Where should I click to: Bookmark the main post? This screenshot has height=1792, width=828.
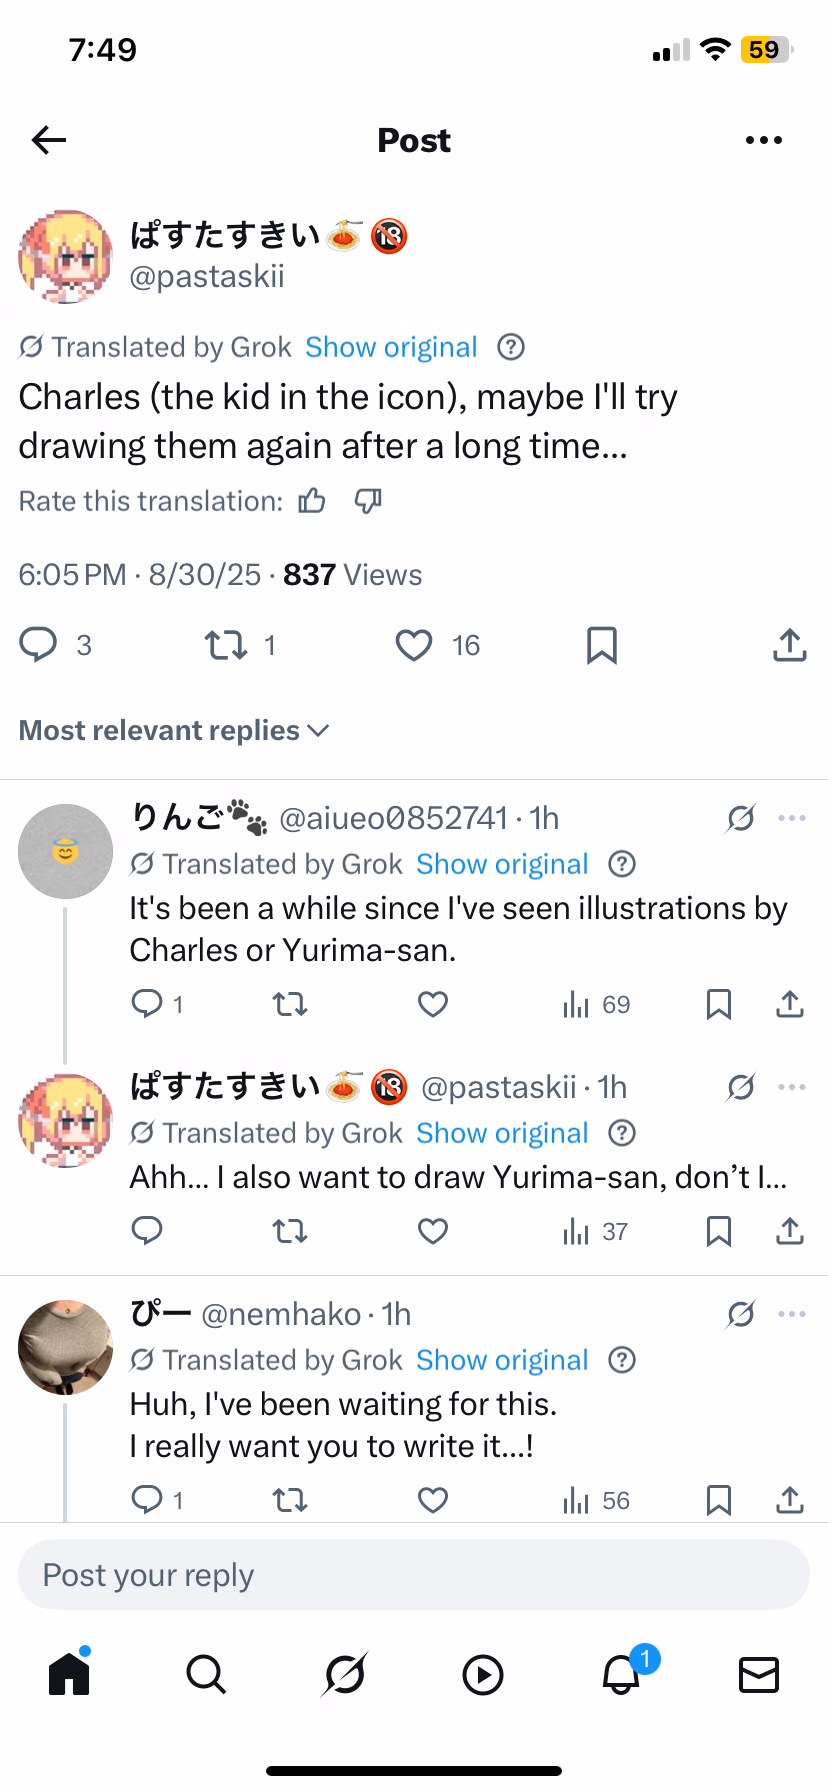(601, 646)
